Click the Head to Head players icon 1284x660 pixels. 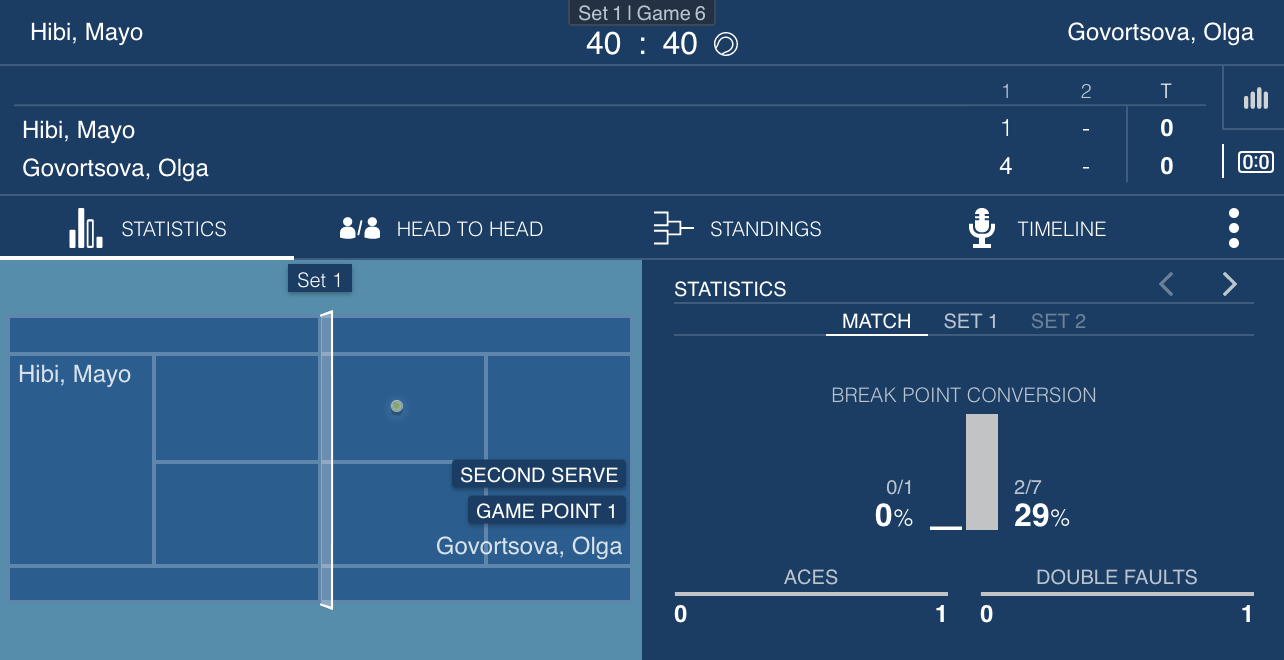[x=360, y=228]
